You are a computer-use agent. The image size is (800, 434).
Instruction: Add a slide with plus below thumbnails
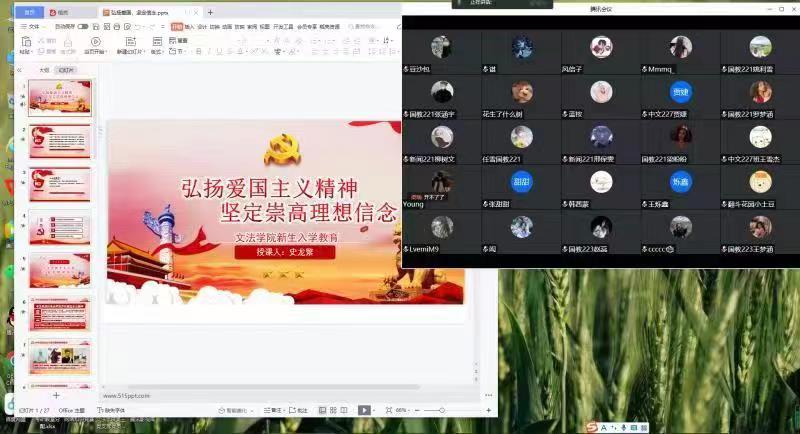(56, 396)
